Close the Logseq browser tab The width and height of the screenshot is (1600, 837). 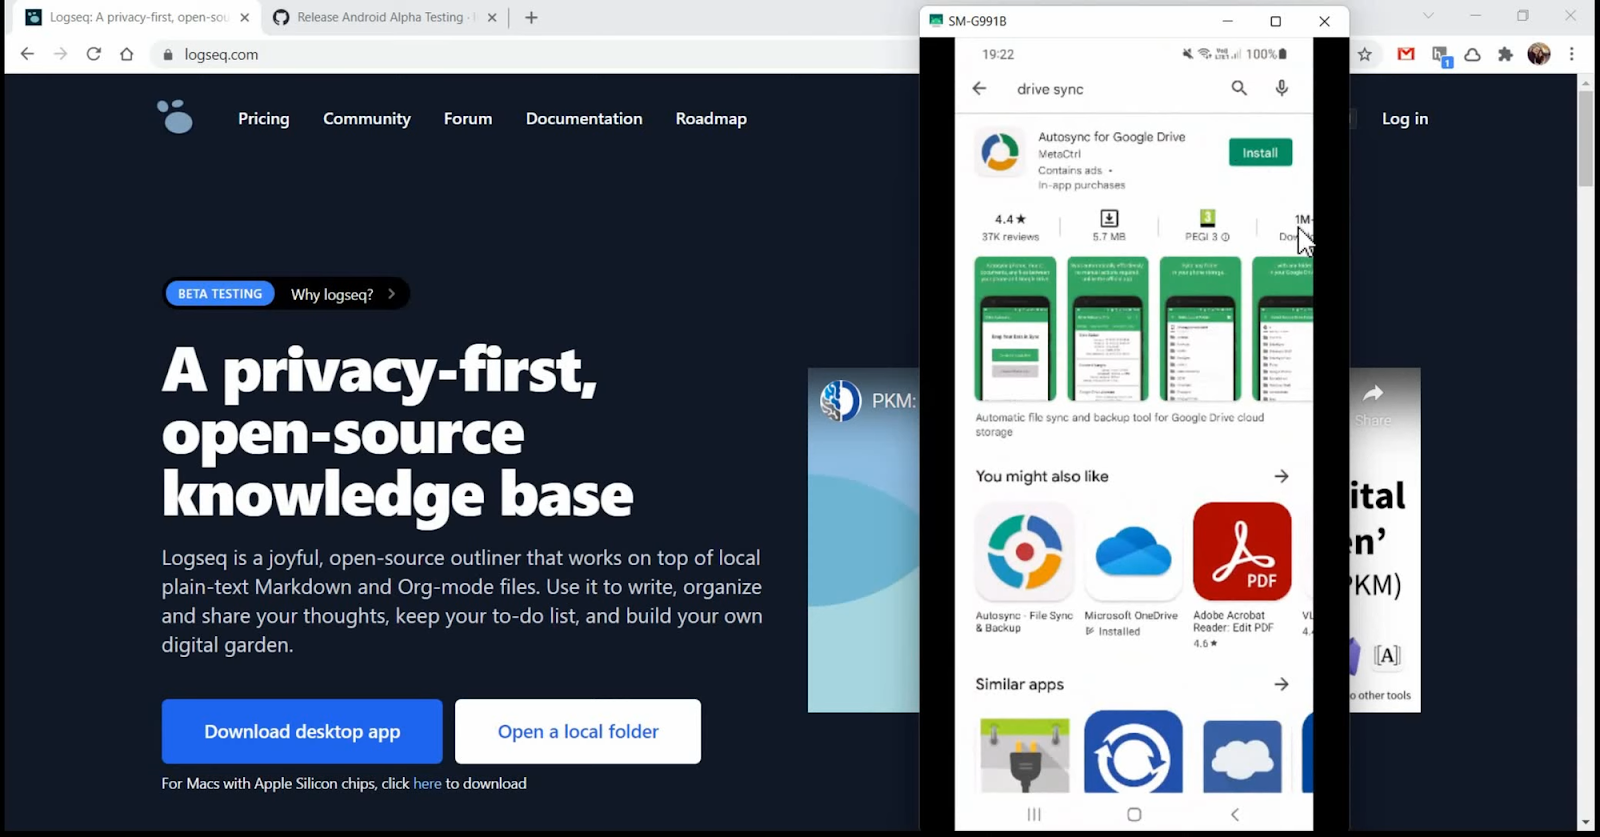pyautogui.click(x=245, y=17)
